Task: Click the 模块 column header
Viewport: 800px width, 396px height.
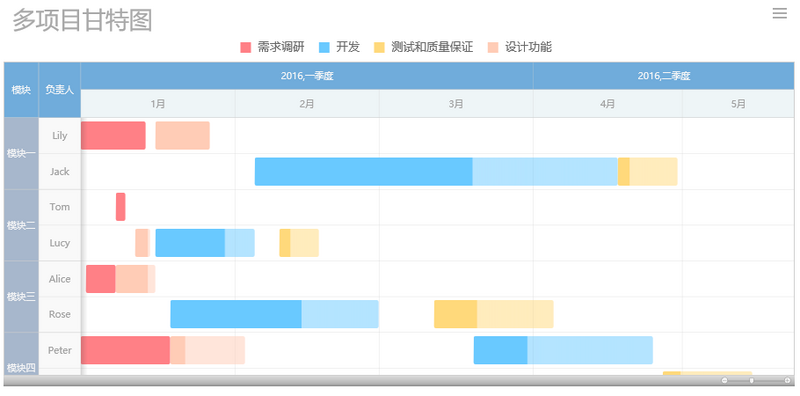Action: click(21, 90)
